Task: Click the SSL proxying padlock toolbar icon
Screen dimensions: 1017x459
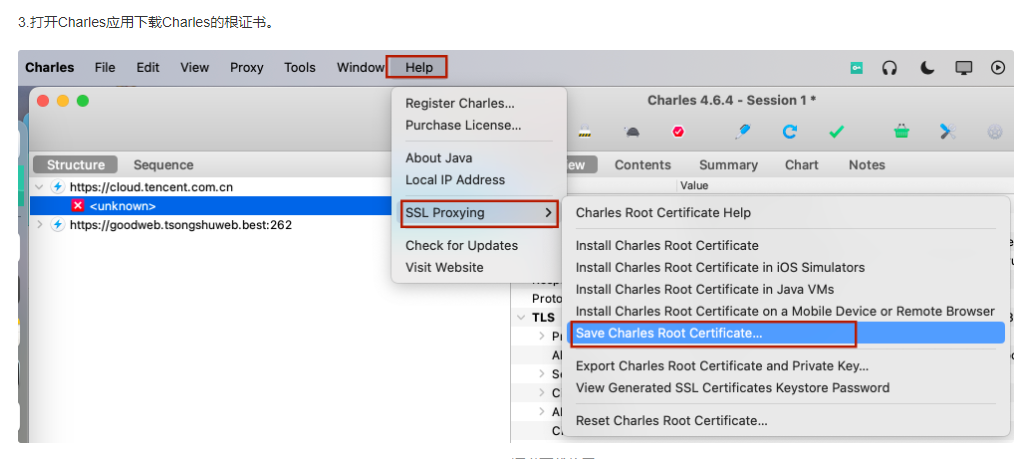Action: pyautogui.click(x=585, y=132)
